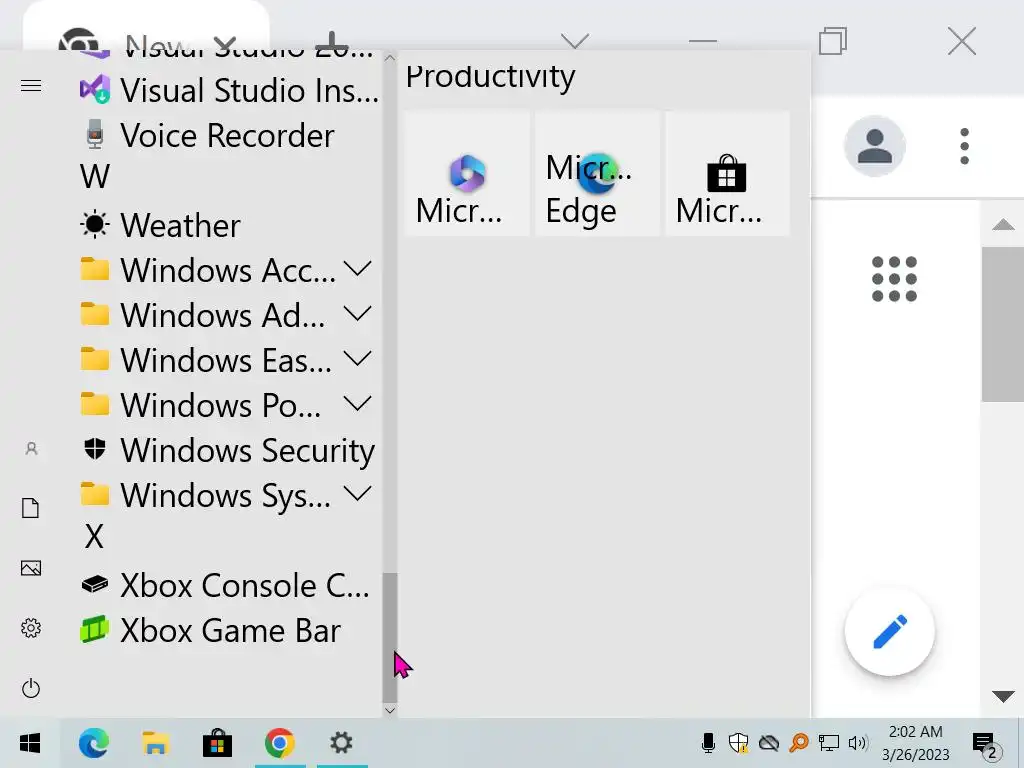Open the Microsoft 365 tile
1024x768 pixels.
coord(466,174)
